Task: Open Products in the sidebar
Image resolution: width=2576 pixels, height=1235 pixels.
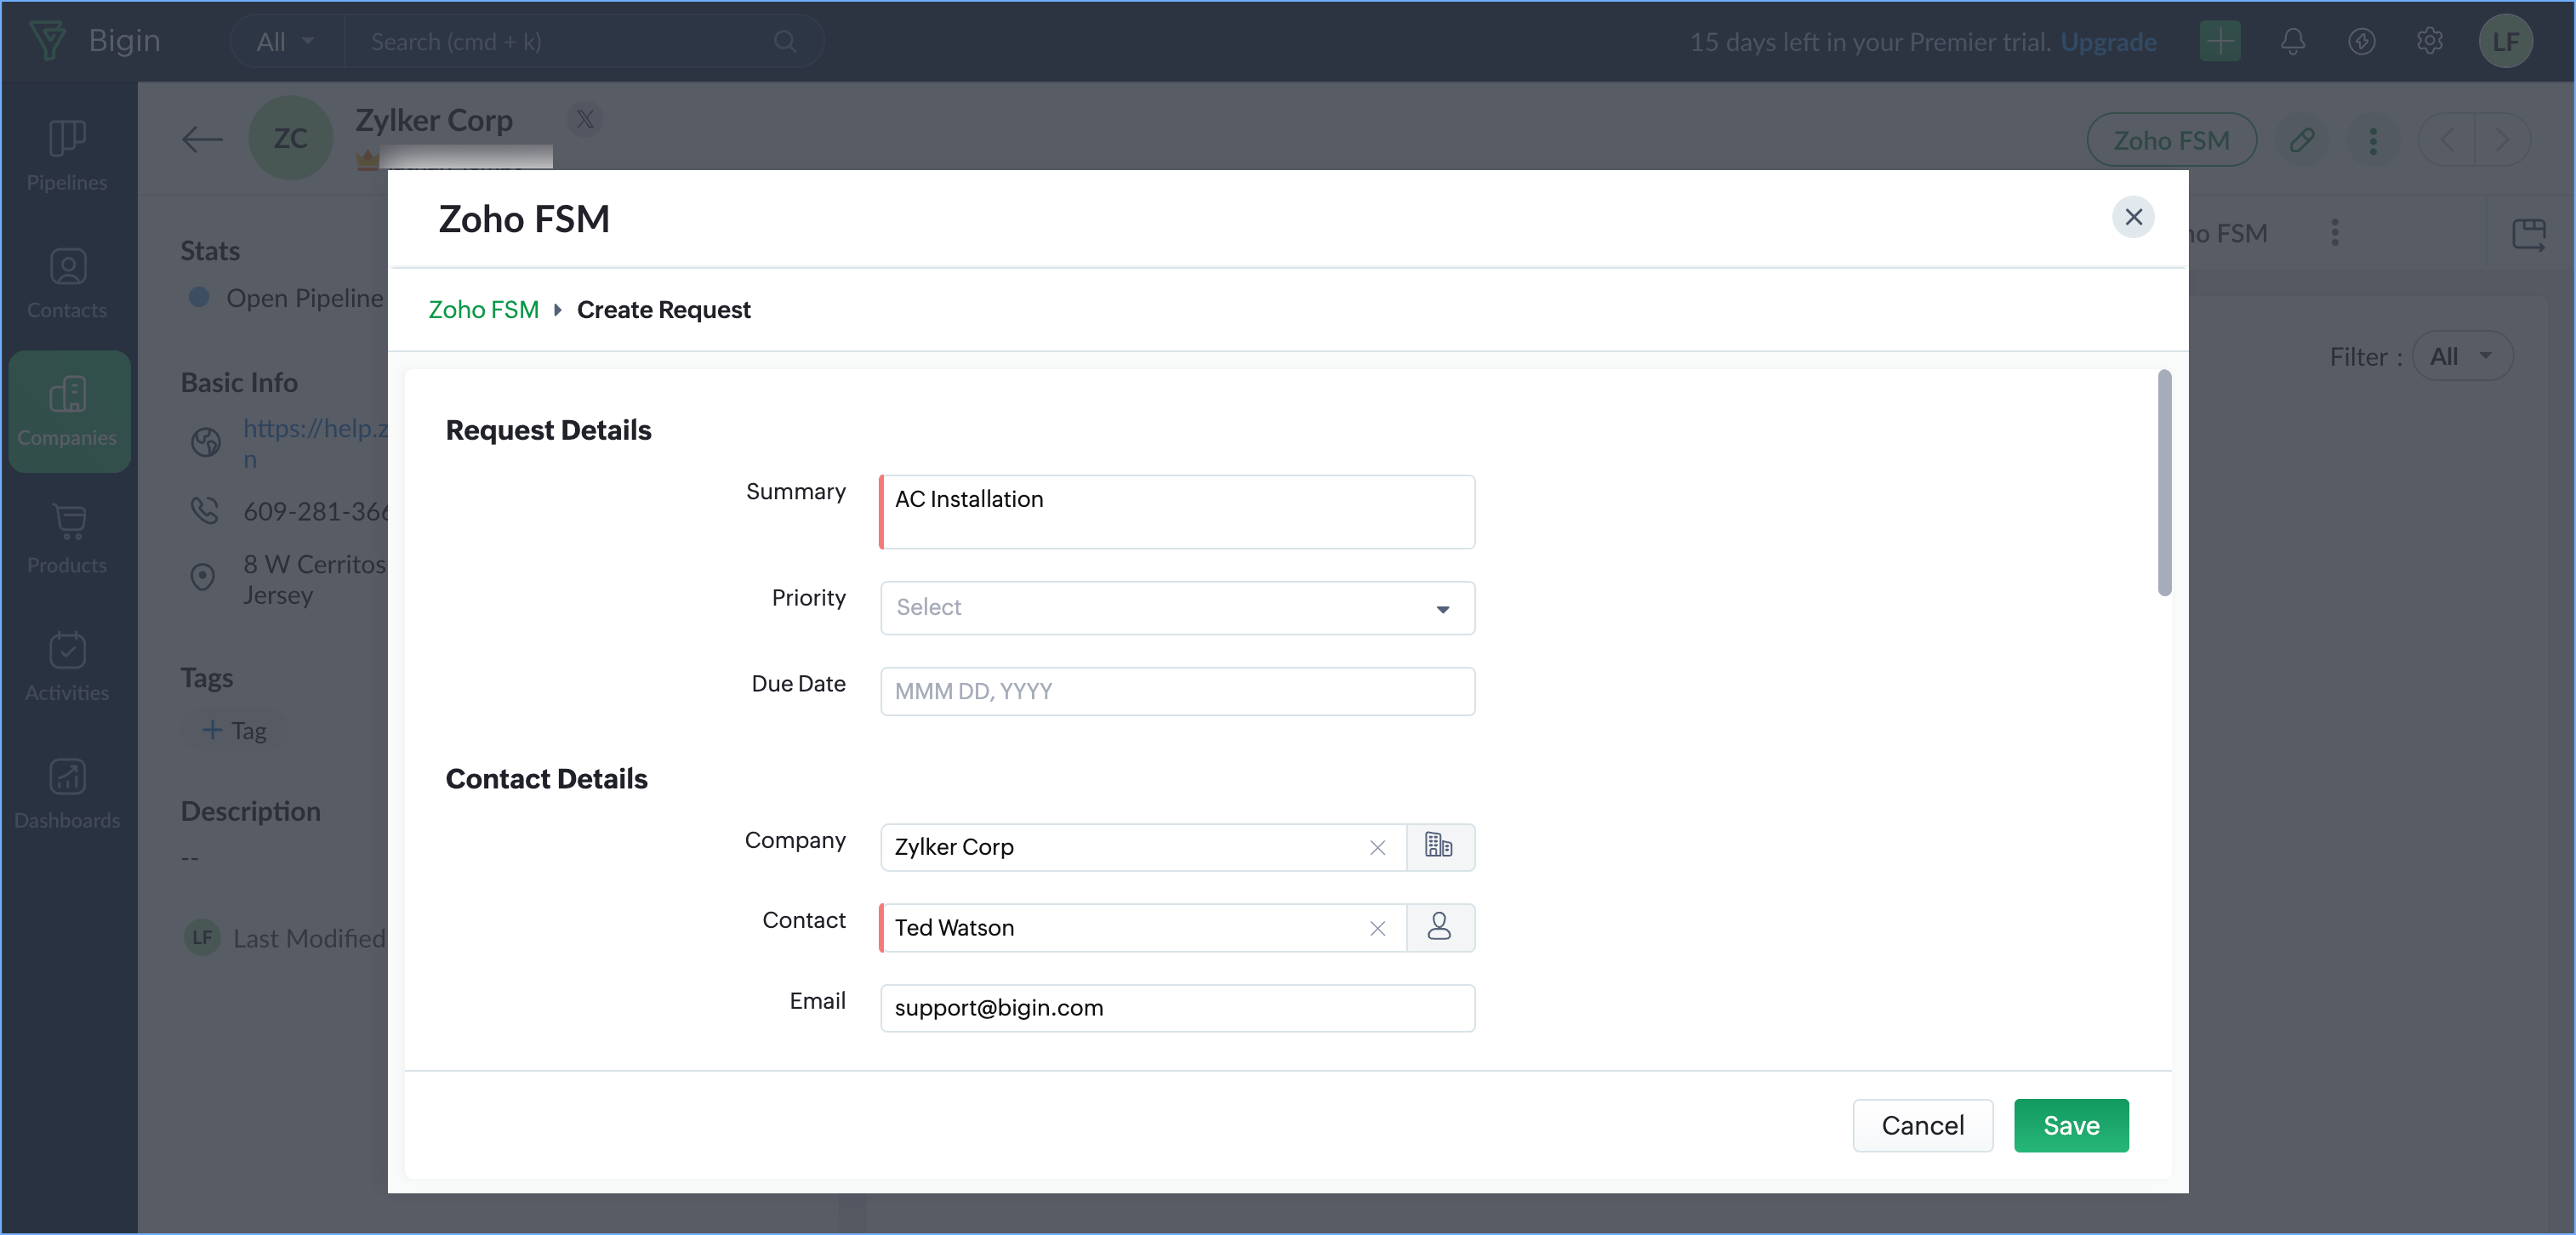Action: point(67,539)
